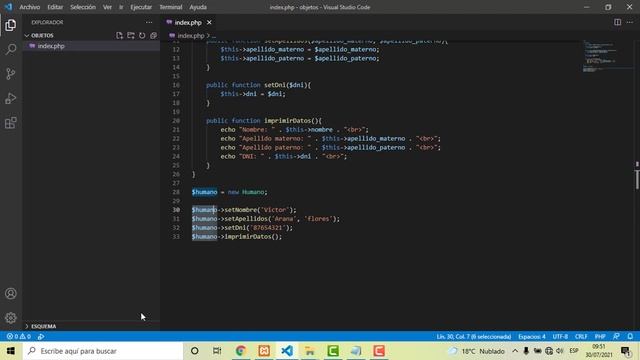Click the ESP input language indicator
Viewport: 640px width, 360px height.
click(x=574, y=351)
